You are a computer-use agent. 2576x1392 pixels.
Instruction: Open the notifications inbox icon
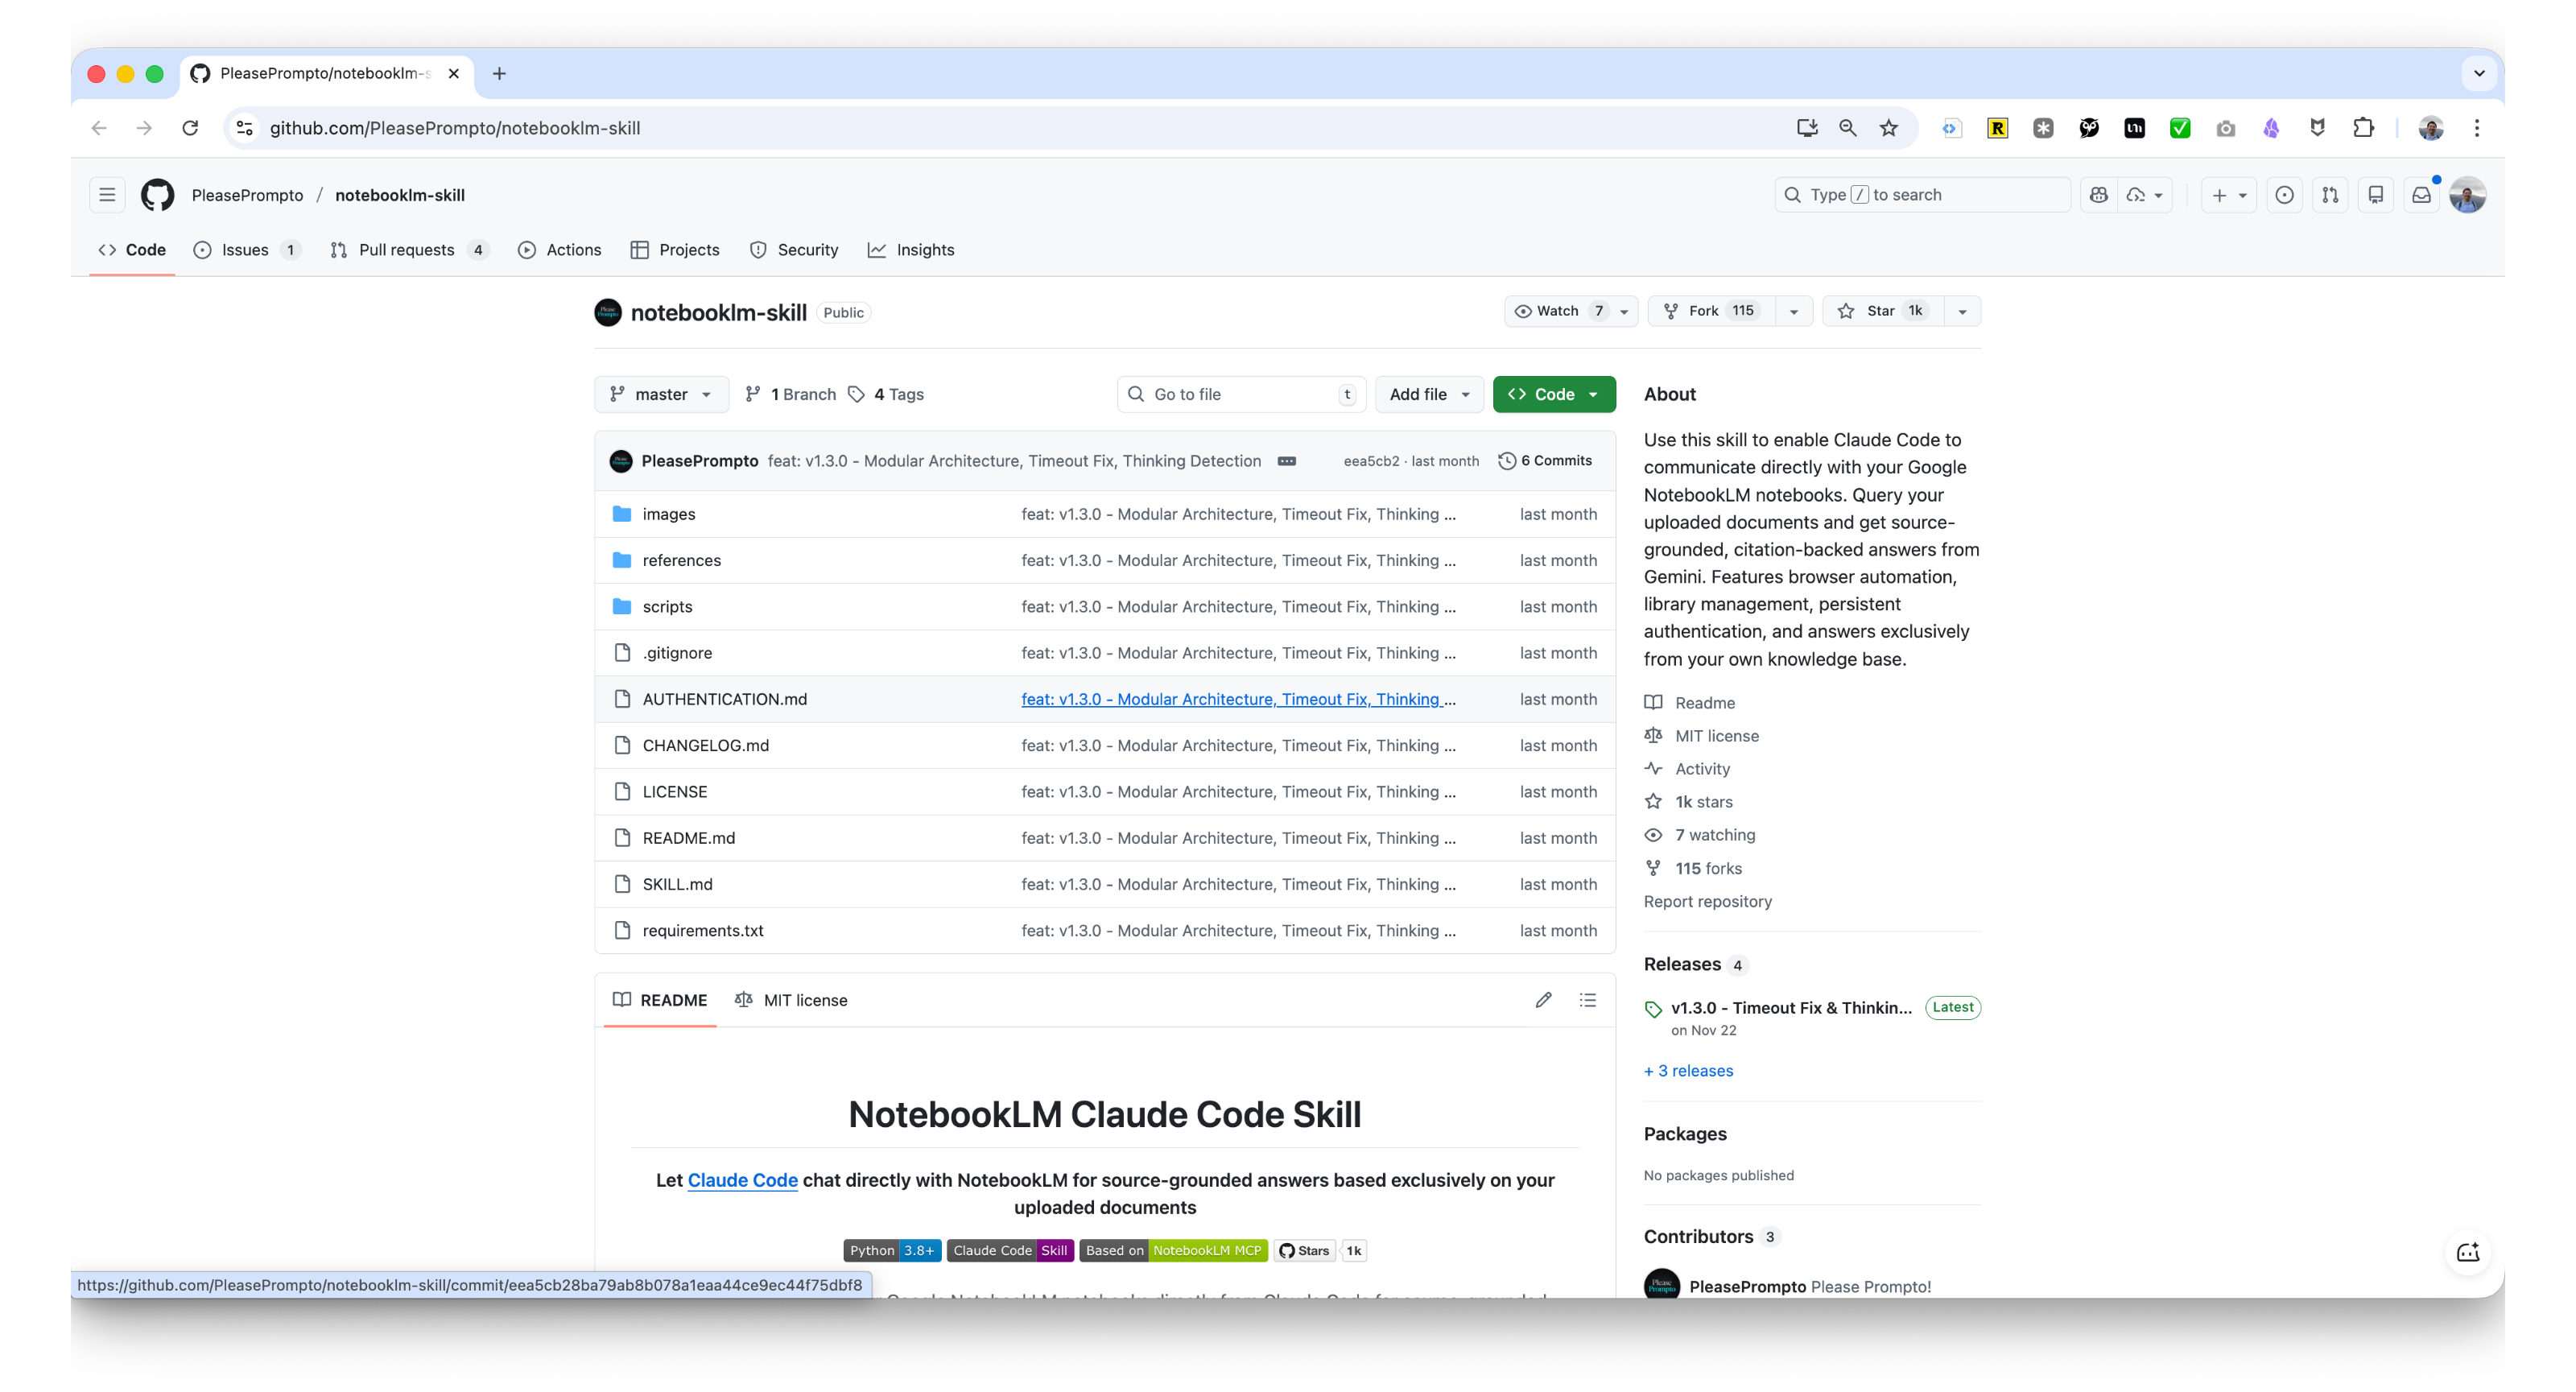point(2421,195)
